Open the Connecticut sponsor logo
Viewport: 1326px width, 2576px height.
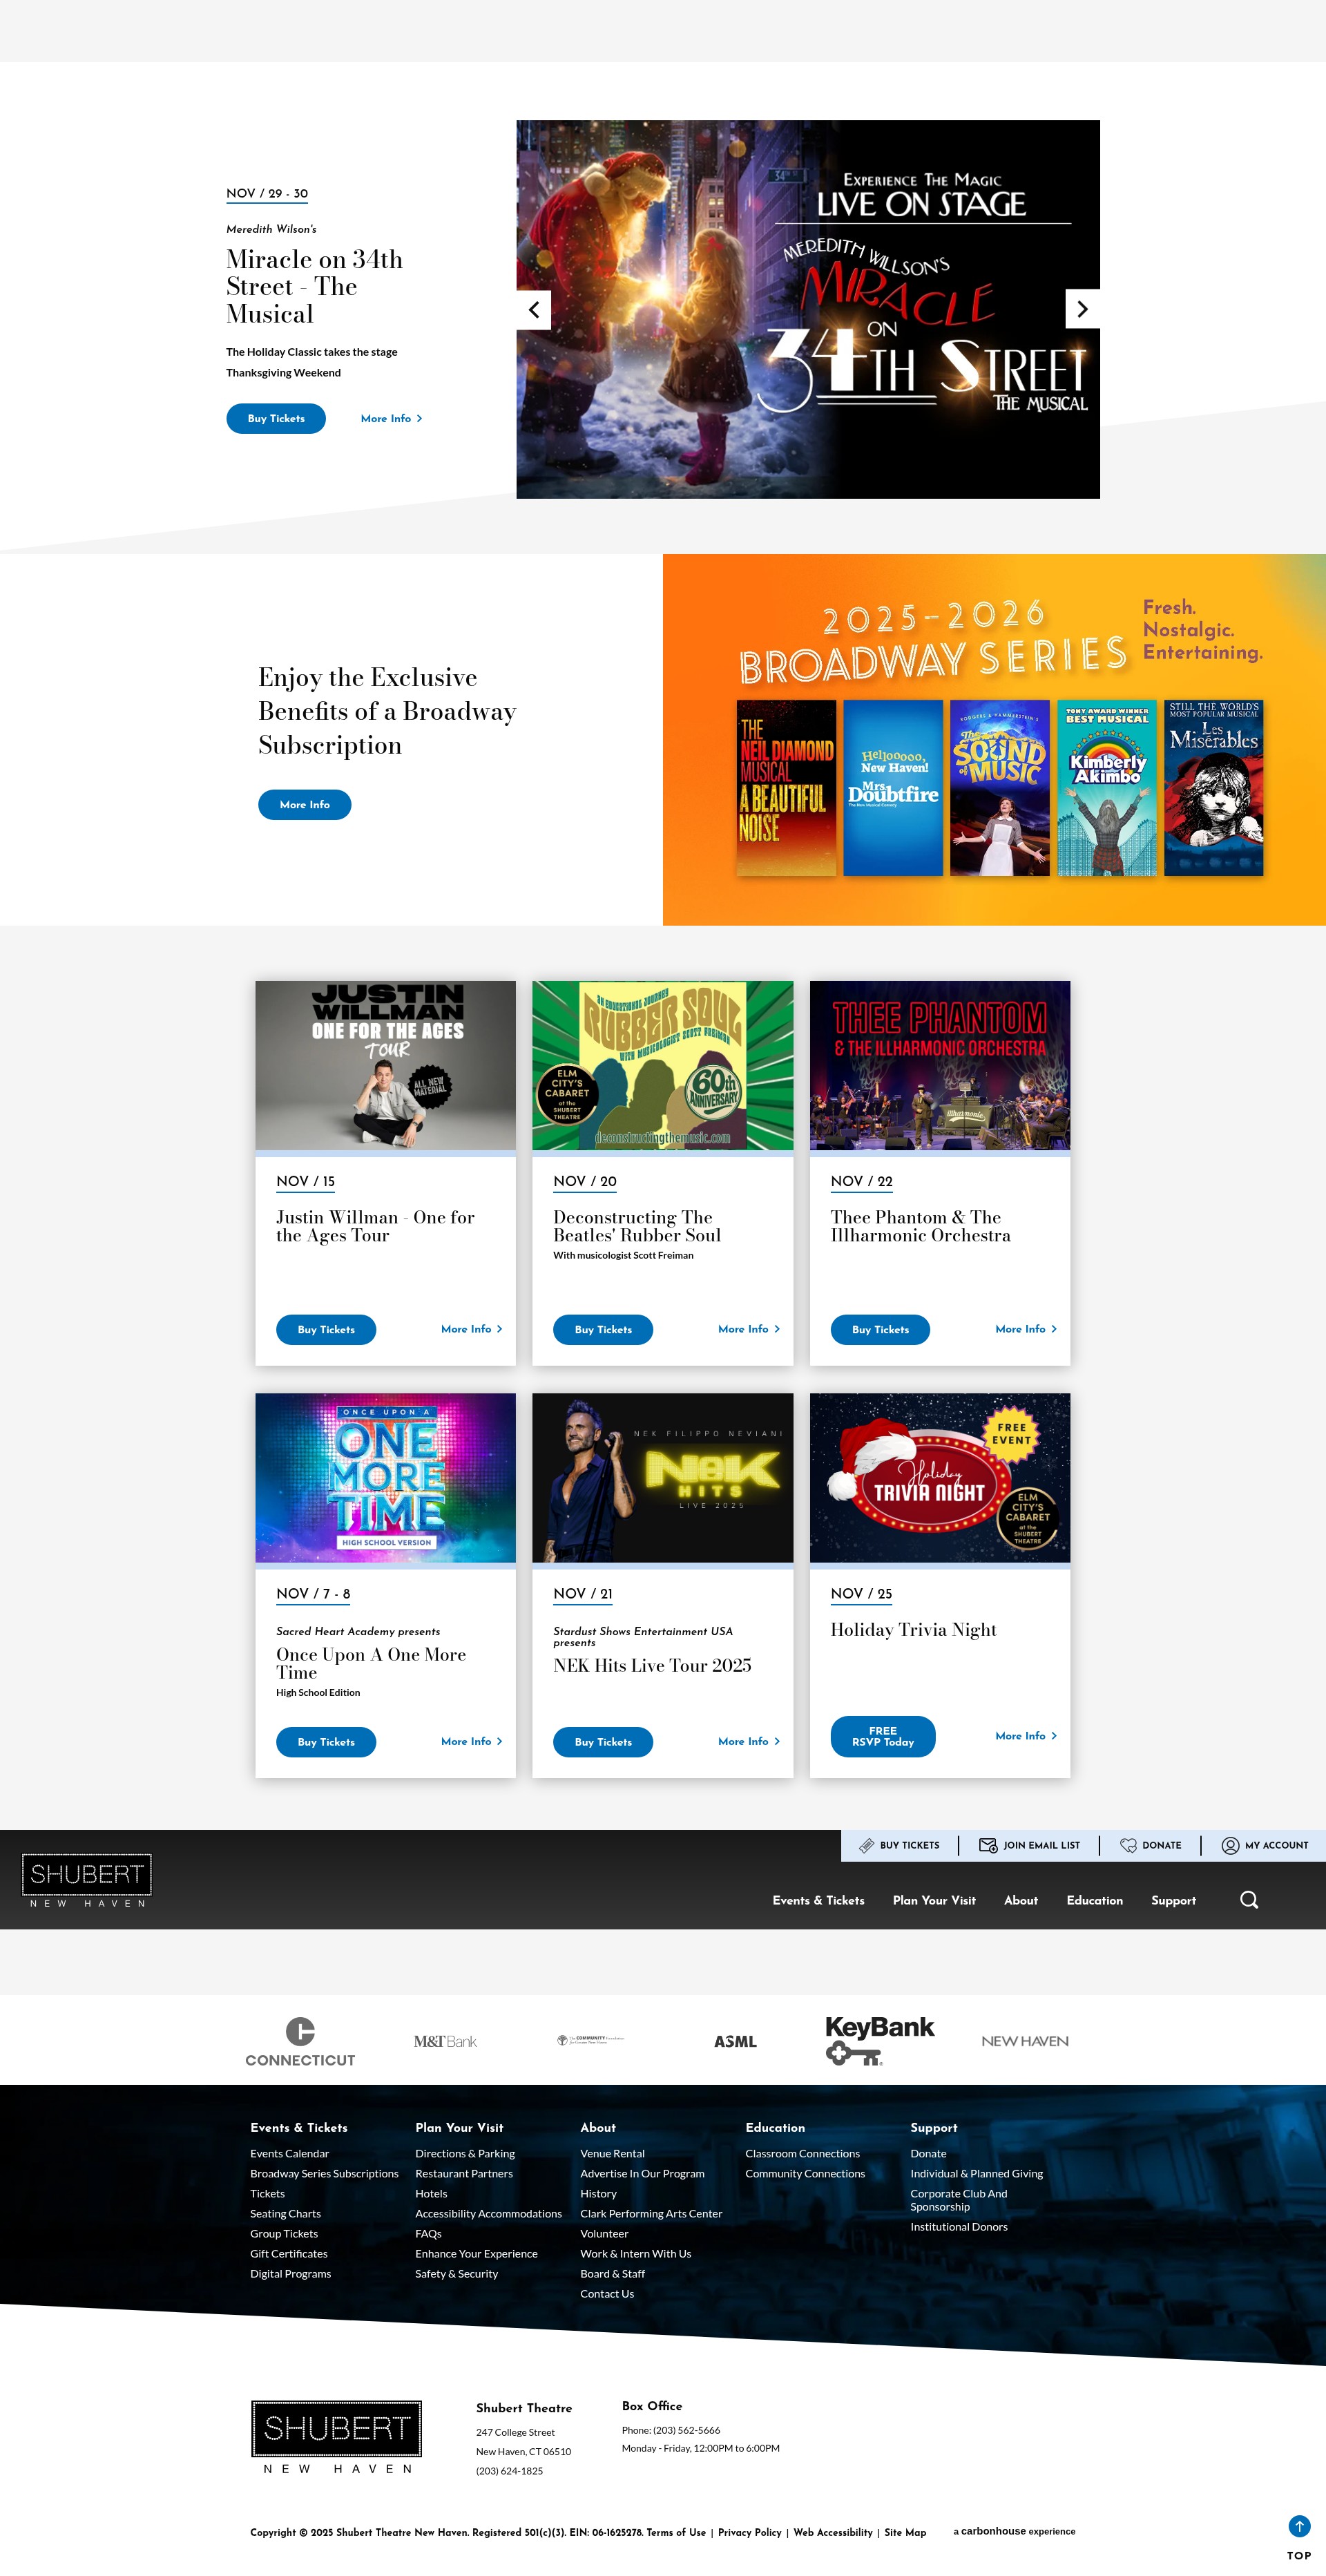300,2041
